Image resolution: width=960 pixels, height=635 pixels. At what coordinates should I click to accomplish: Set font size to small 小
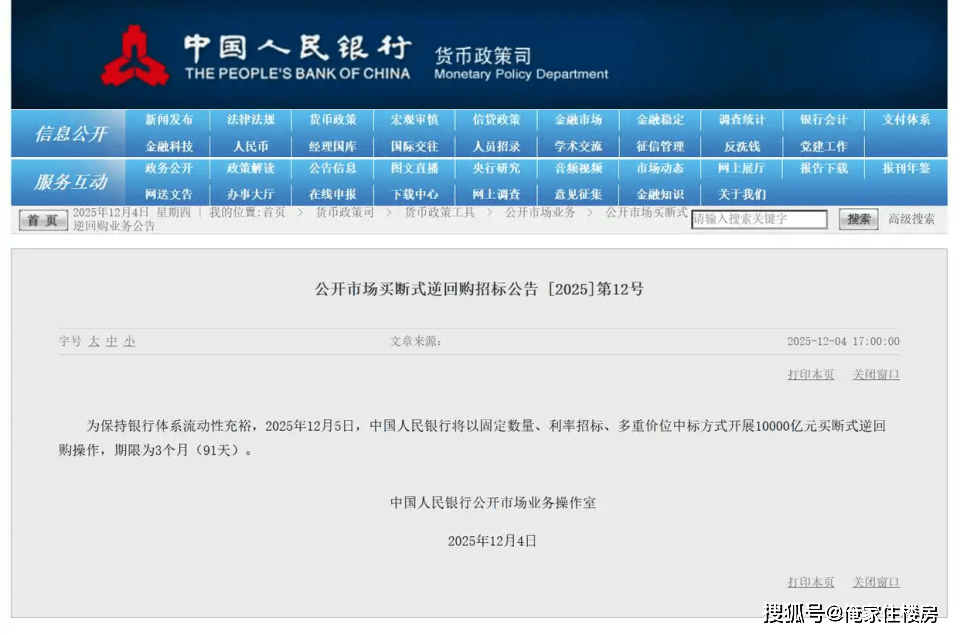(129, 341)
